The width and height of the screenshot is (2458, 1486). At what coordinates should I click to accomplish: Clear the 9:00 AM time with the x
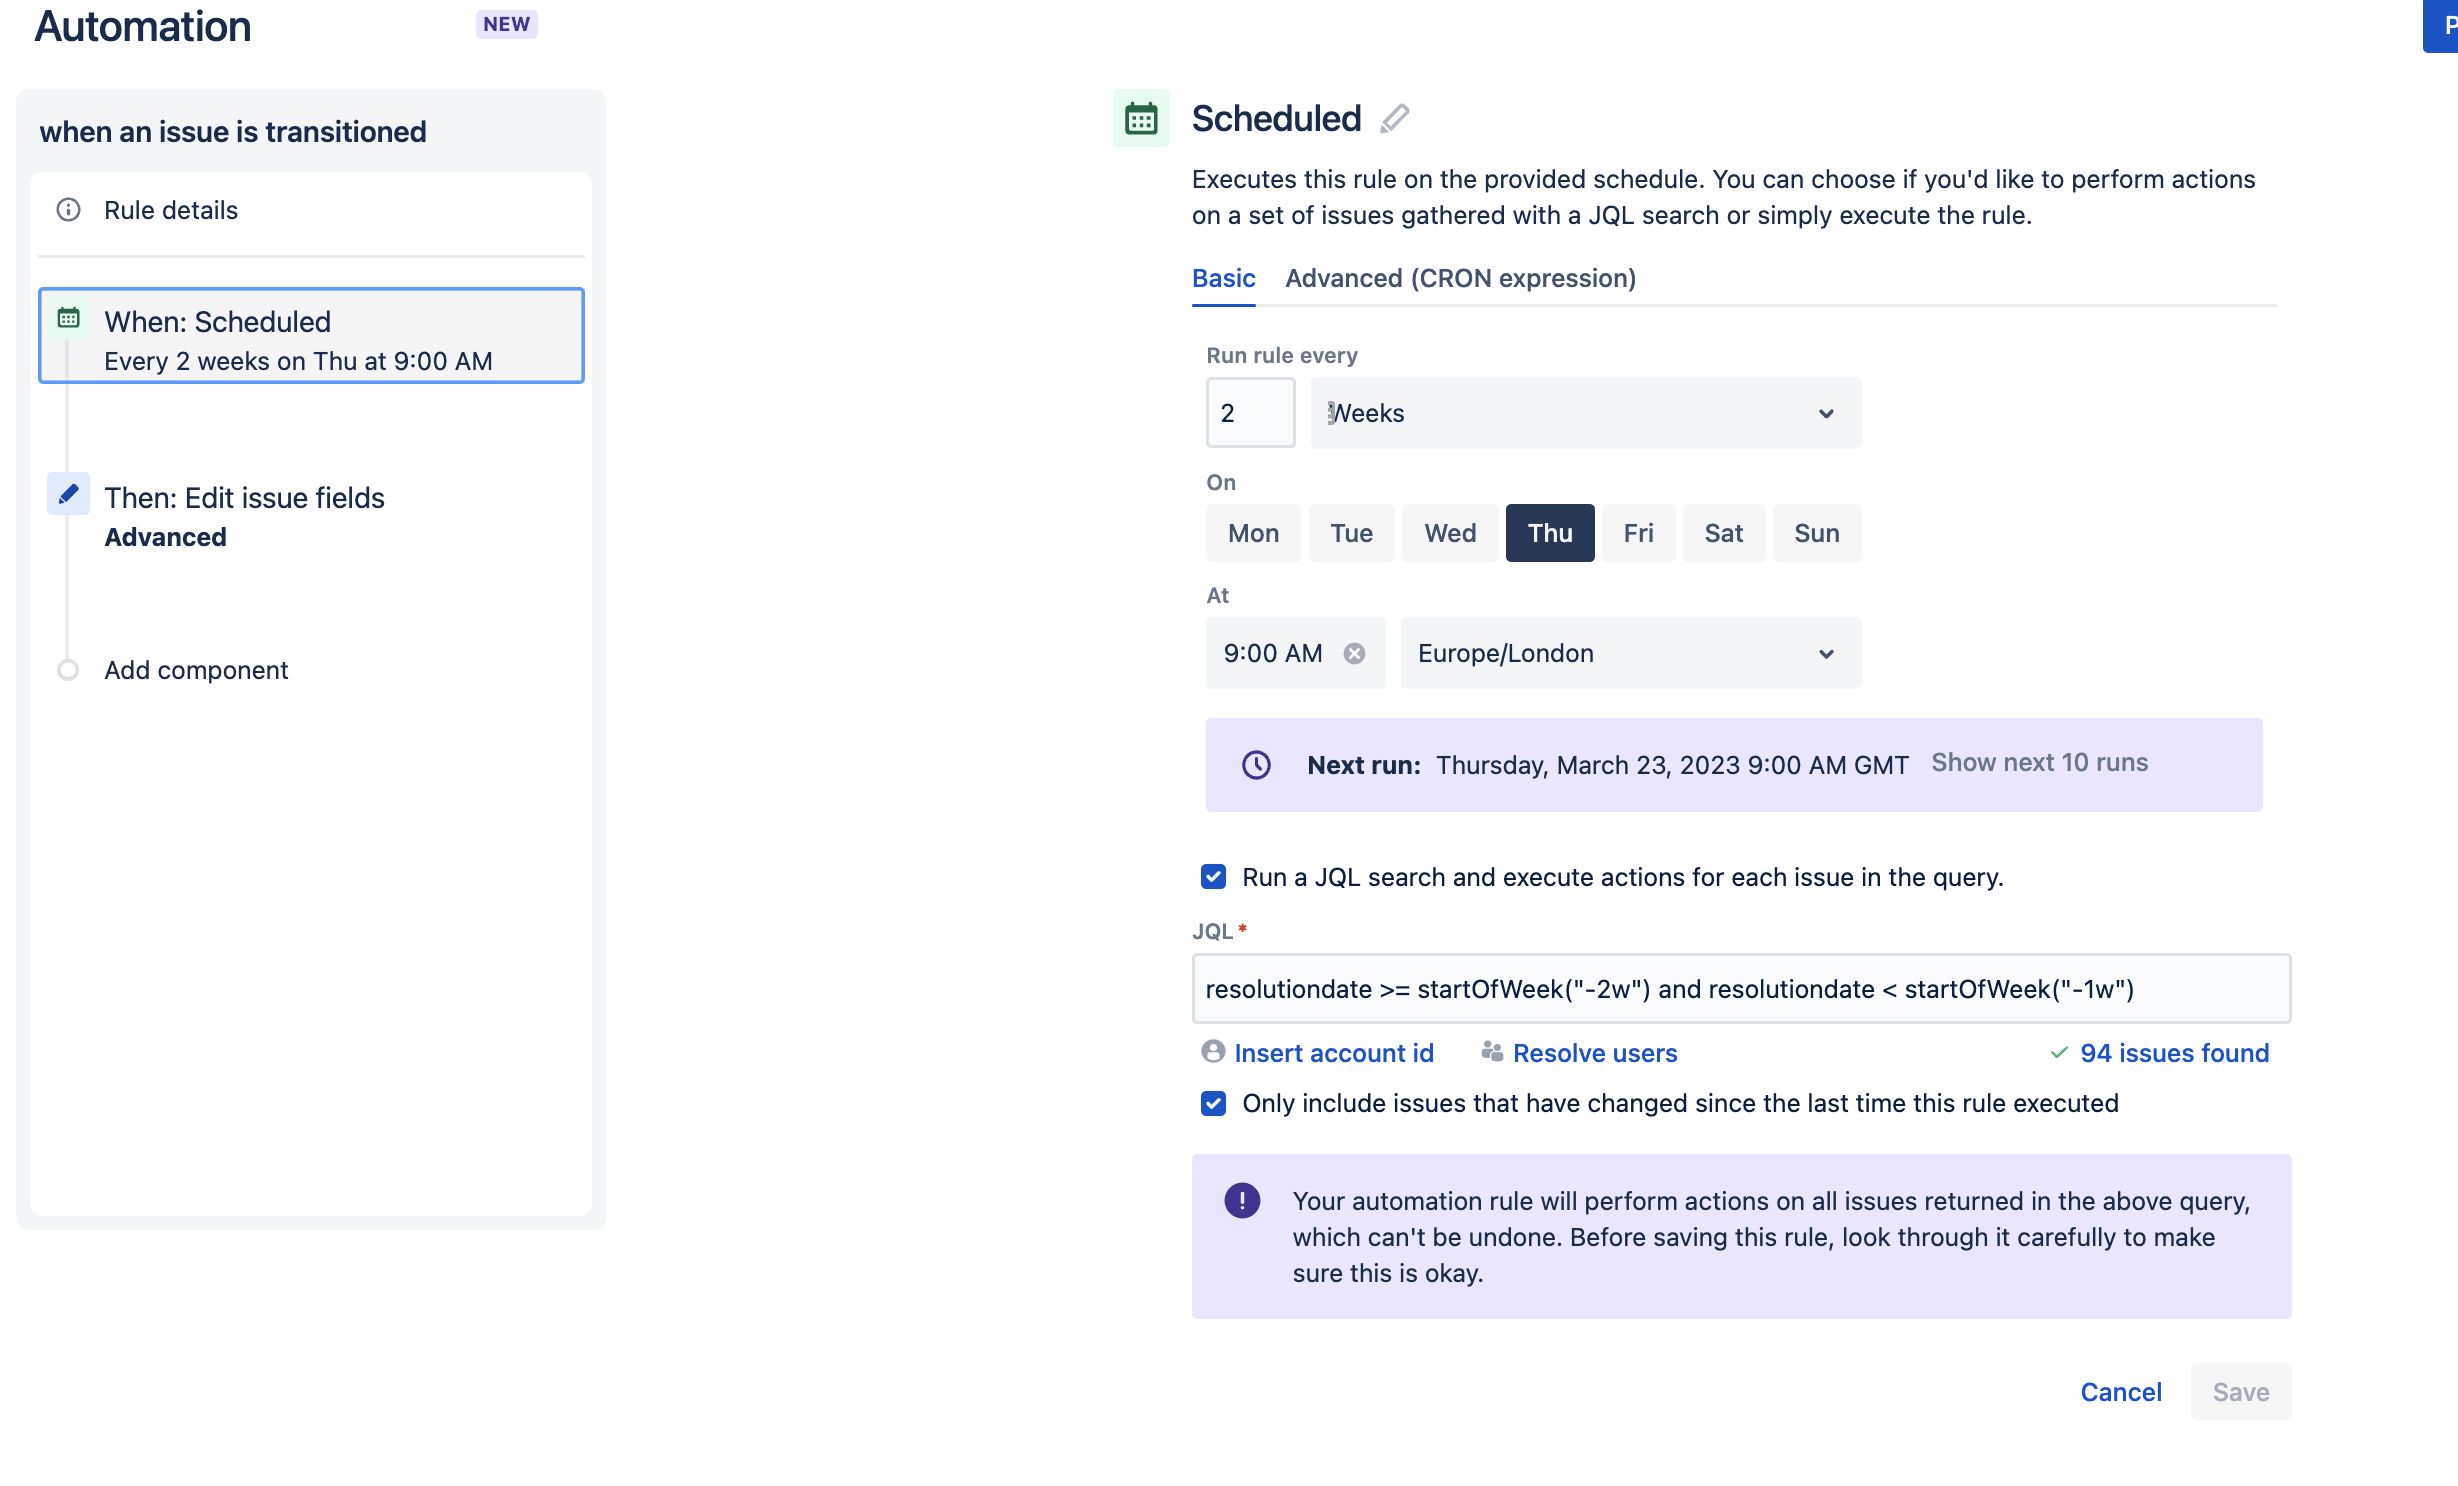[x=1355, y=653]
